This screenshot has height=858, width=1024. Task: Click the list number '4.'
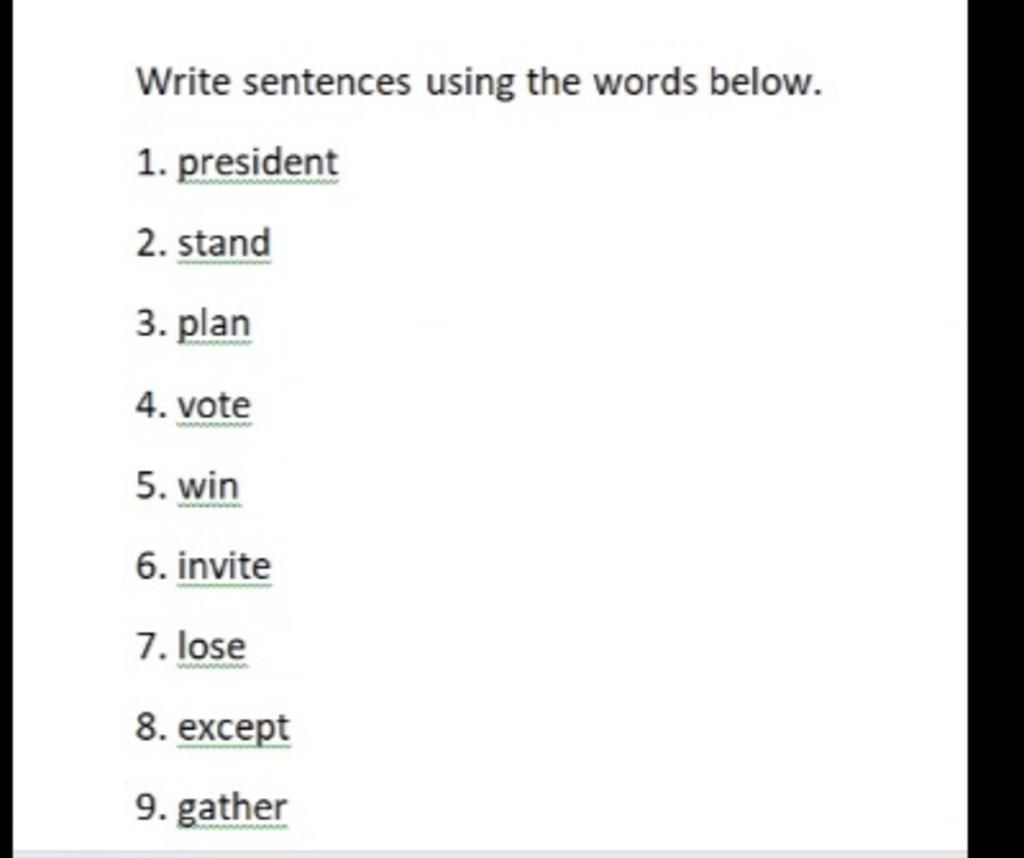152,405
